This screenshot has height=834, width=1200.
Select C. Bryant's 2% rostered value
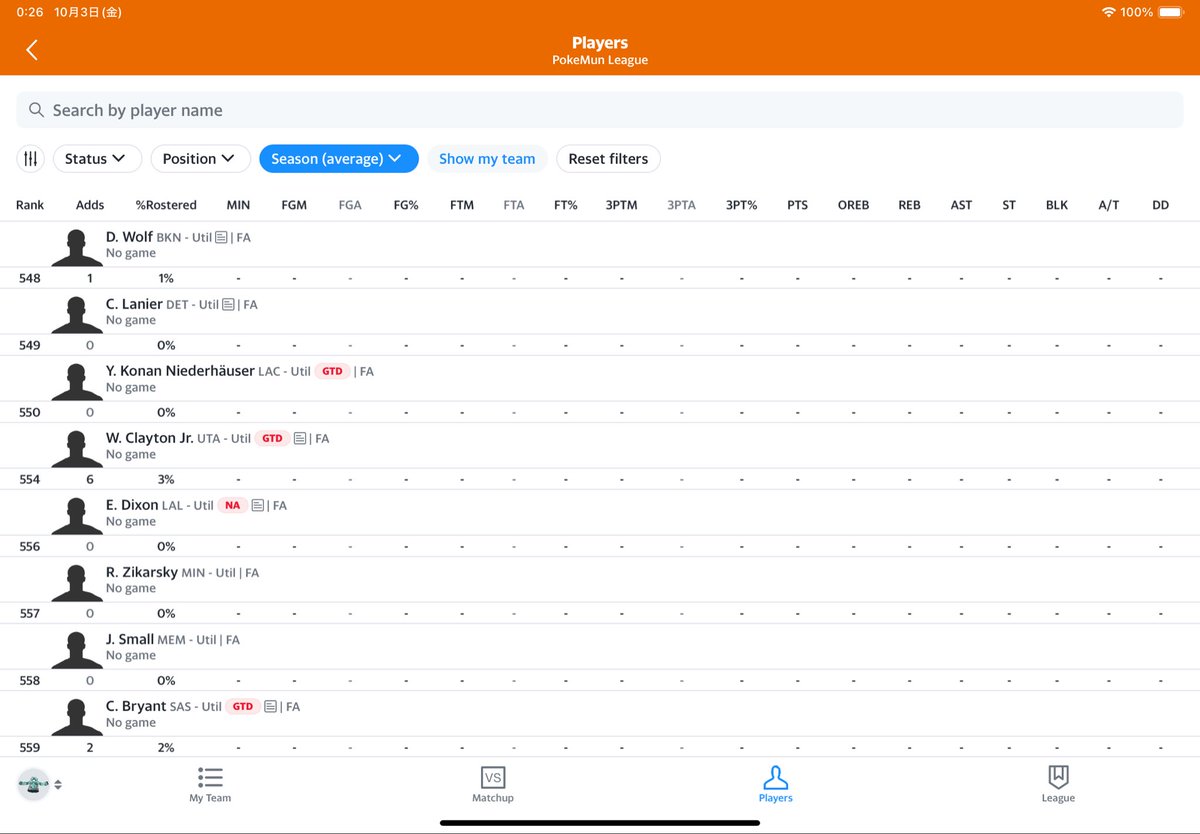pos(166,747)
